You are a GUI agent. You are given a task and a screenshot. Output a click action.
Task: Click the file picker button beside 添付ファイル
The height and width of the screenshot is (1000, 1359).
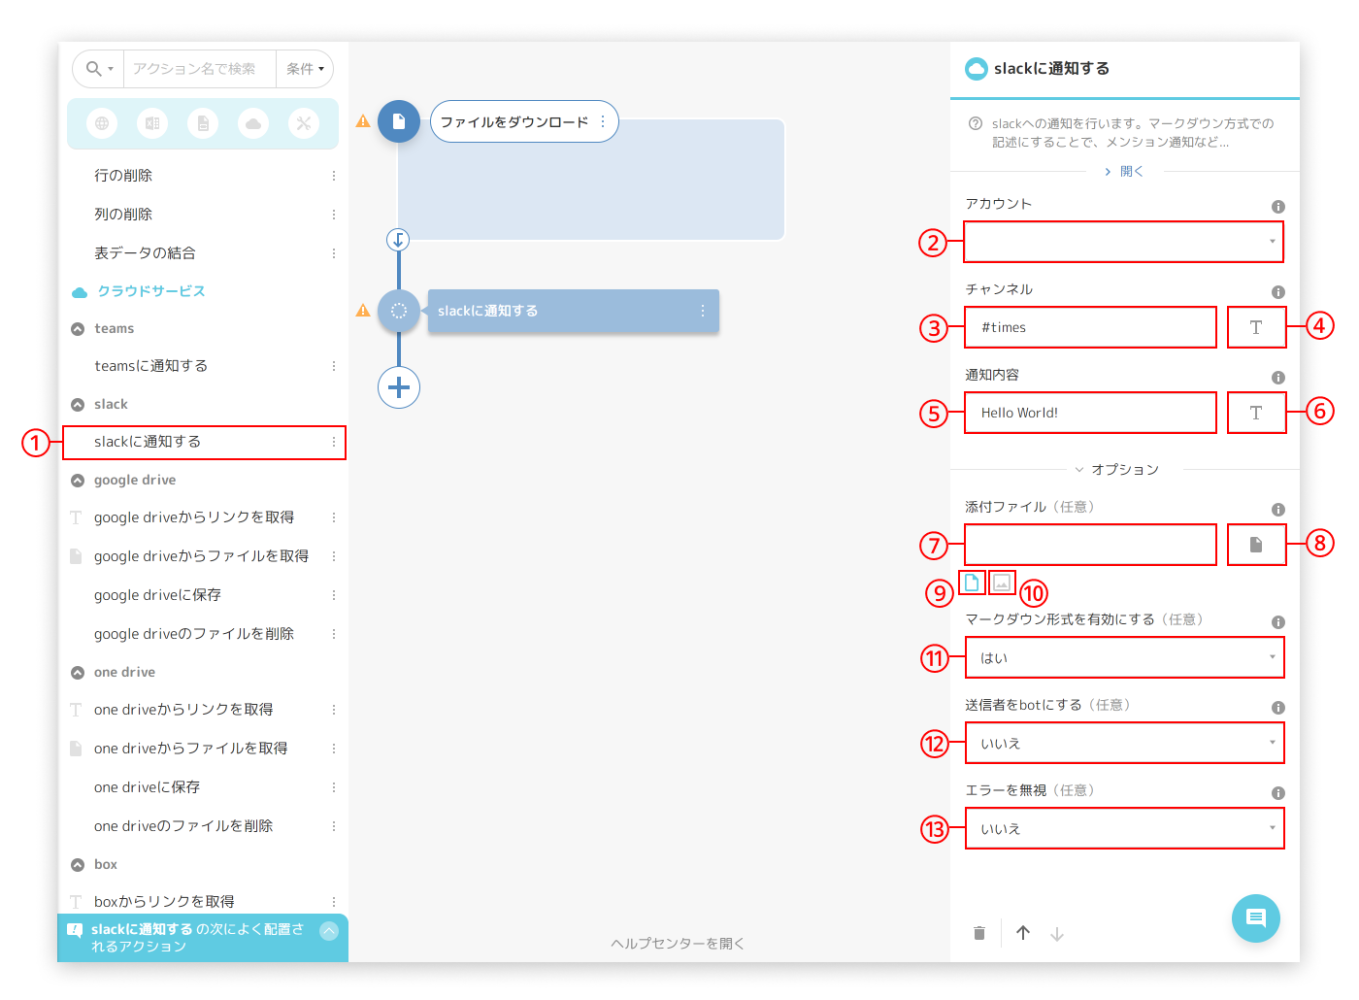(x=1257, y=544)
